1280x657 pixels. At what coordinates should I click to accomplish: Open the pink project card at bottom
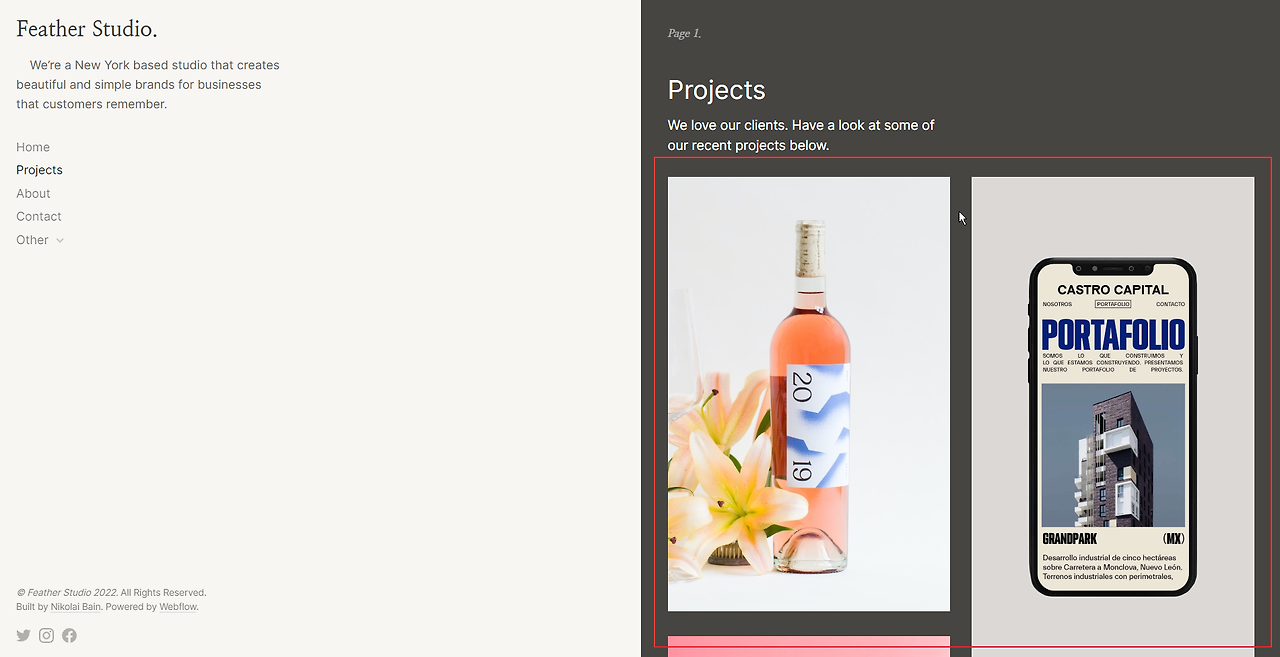(x=809, y=646)
